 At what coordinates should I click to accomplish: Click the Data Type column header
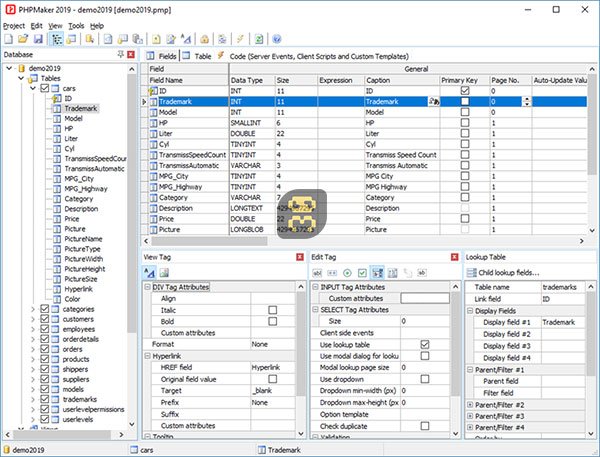tap(252, 80)
